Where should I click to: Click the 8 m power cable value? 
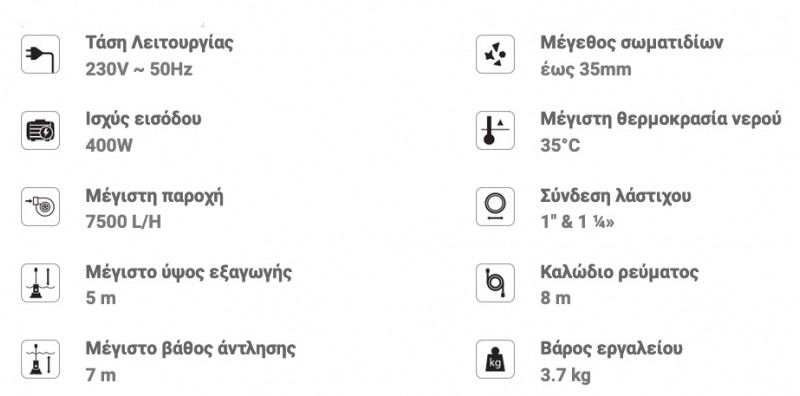click(556, 298)
